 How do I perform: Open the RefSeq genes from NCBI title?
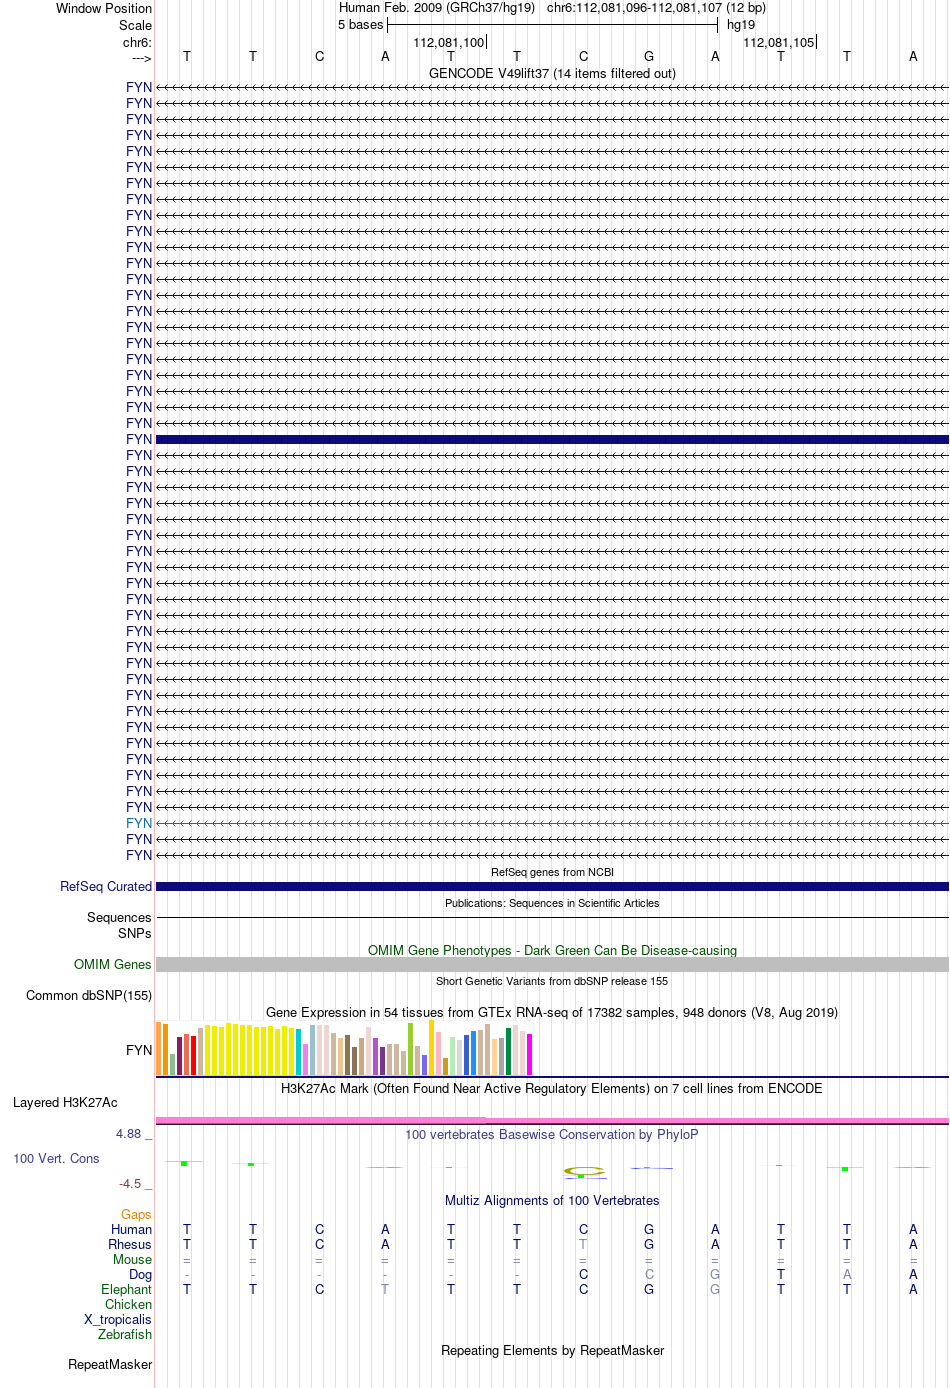[552, 872]
